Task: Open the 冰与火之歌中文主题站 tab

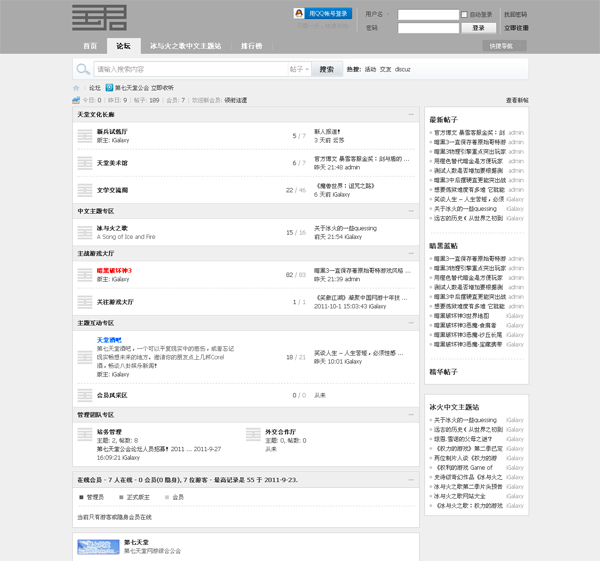Action: 186,46
